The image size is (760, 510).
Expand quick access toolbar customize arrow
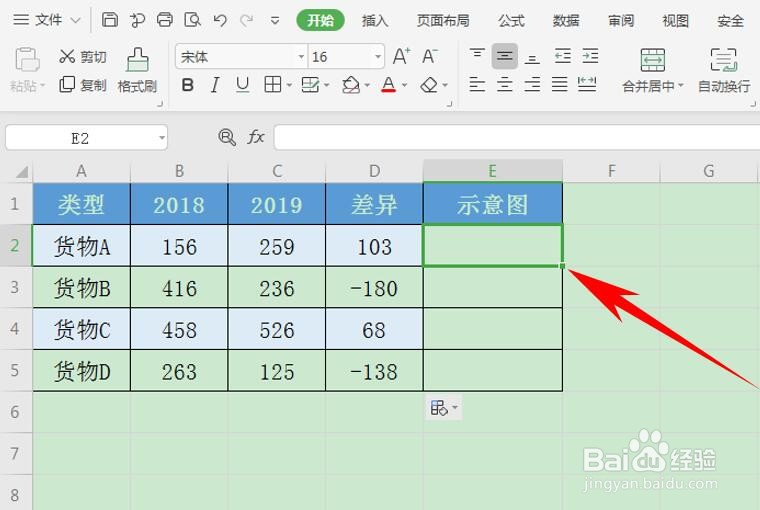tap(275, 20)
